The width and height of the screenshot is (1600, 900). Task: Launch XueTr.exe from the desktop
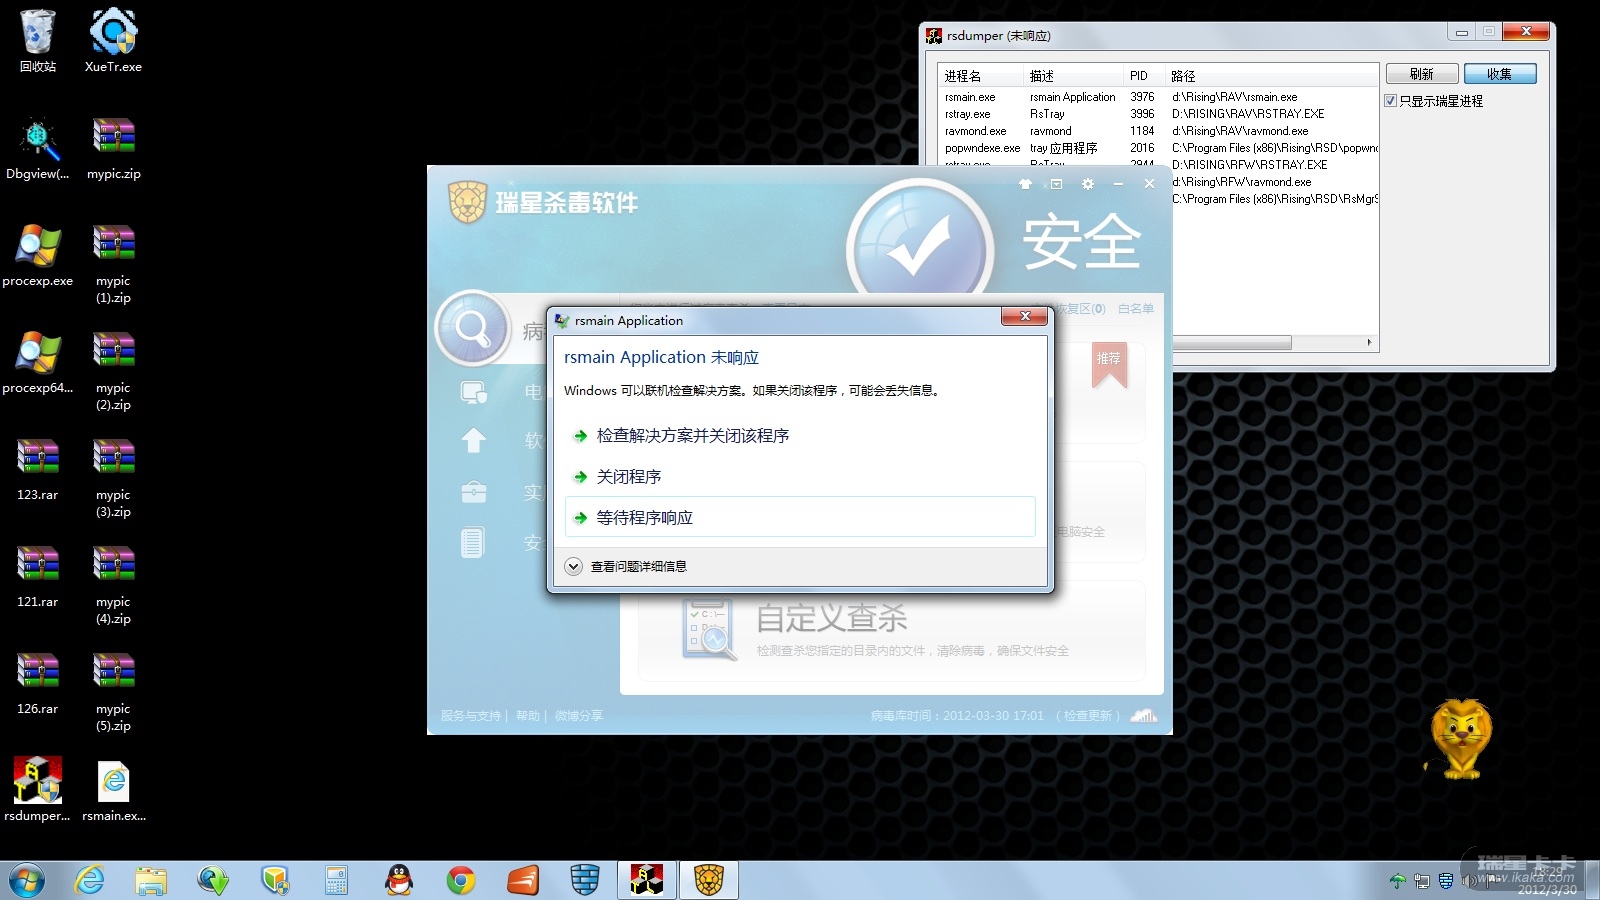point(113,42)
